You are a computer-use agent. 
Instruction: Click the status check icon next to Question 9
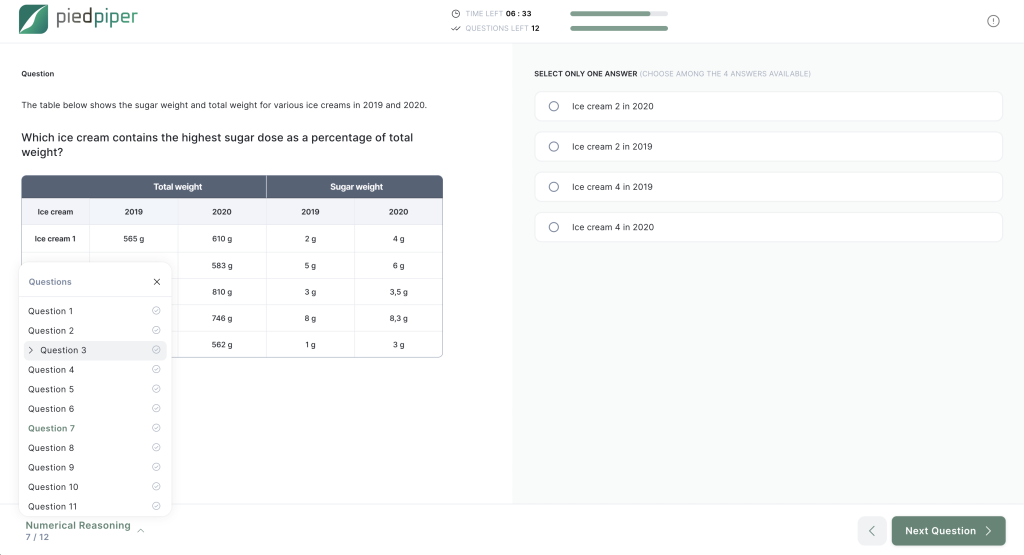[x=156, y=467]
